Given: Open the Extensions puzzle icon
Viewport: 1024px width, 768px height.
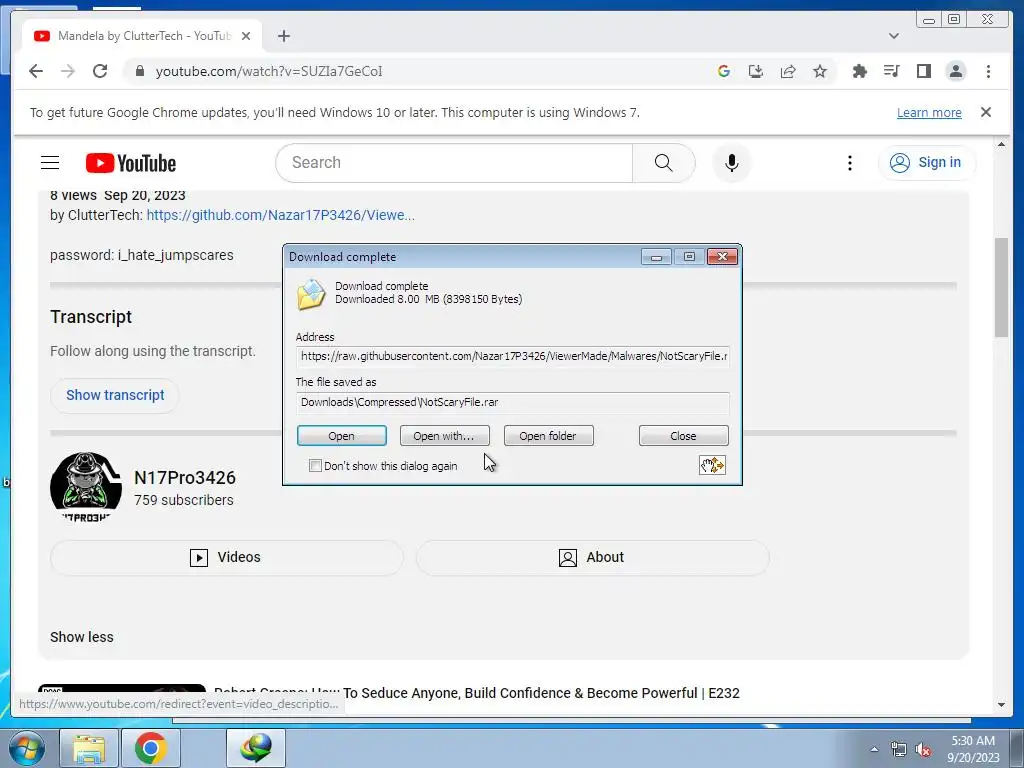Looking at the screenshot, I should (x=859, y=71).
